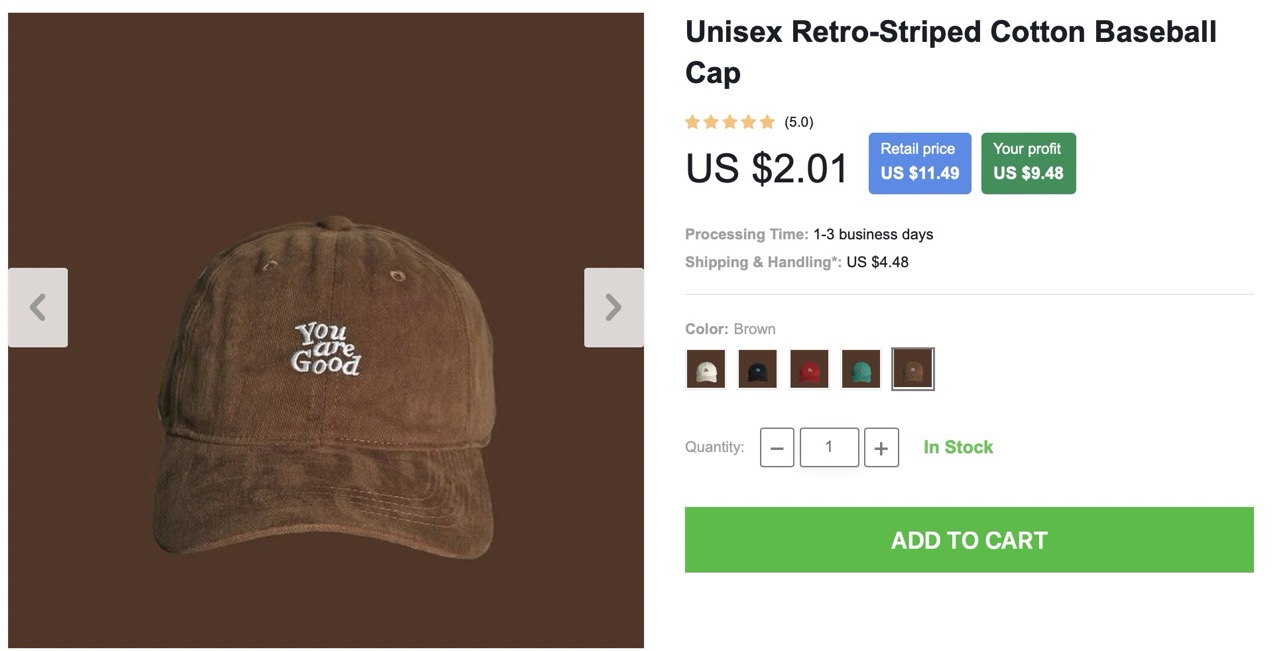Click the quantity input field
This screenshot has width=1280, height=651.
(829, 447)
